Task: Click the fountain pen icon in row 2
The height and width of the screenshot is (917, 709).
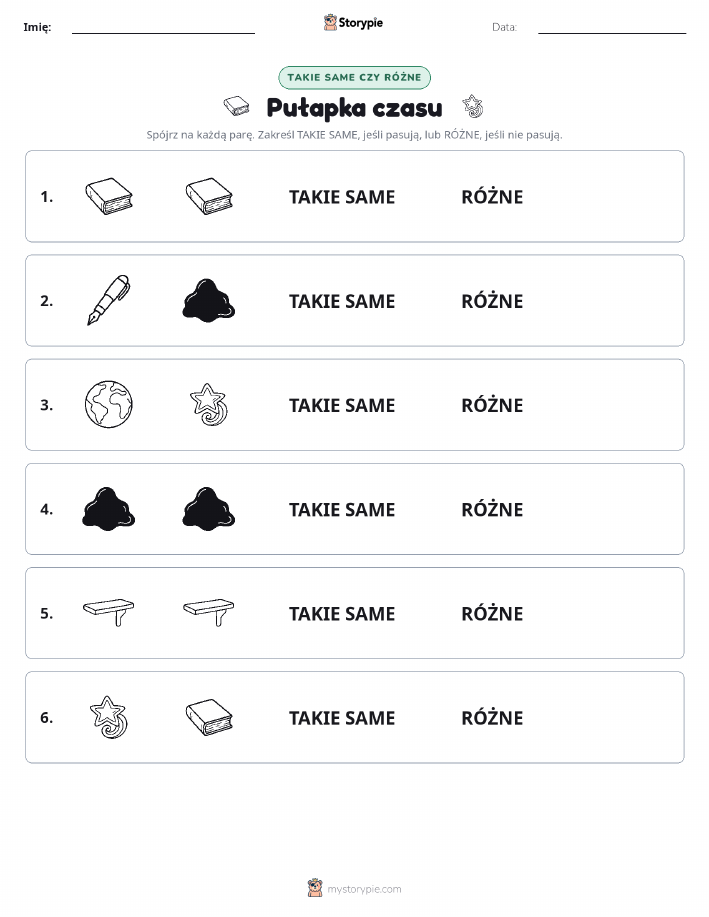Action: click(x=109, y=300)
